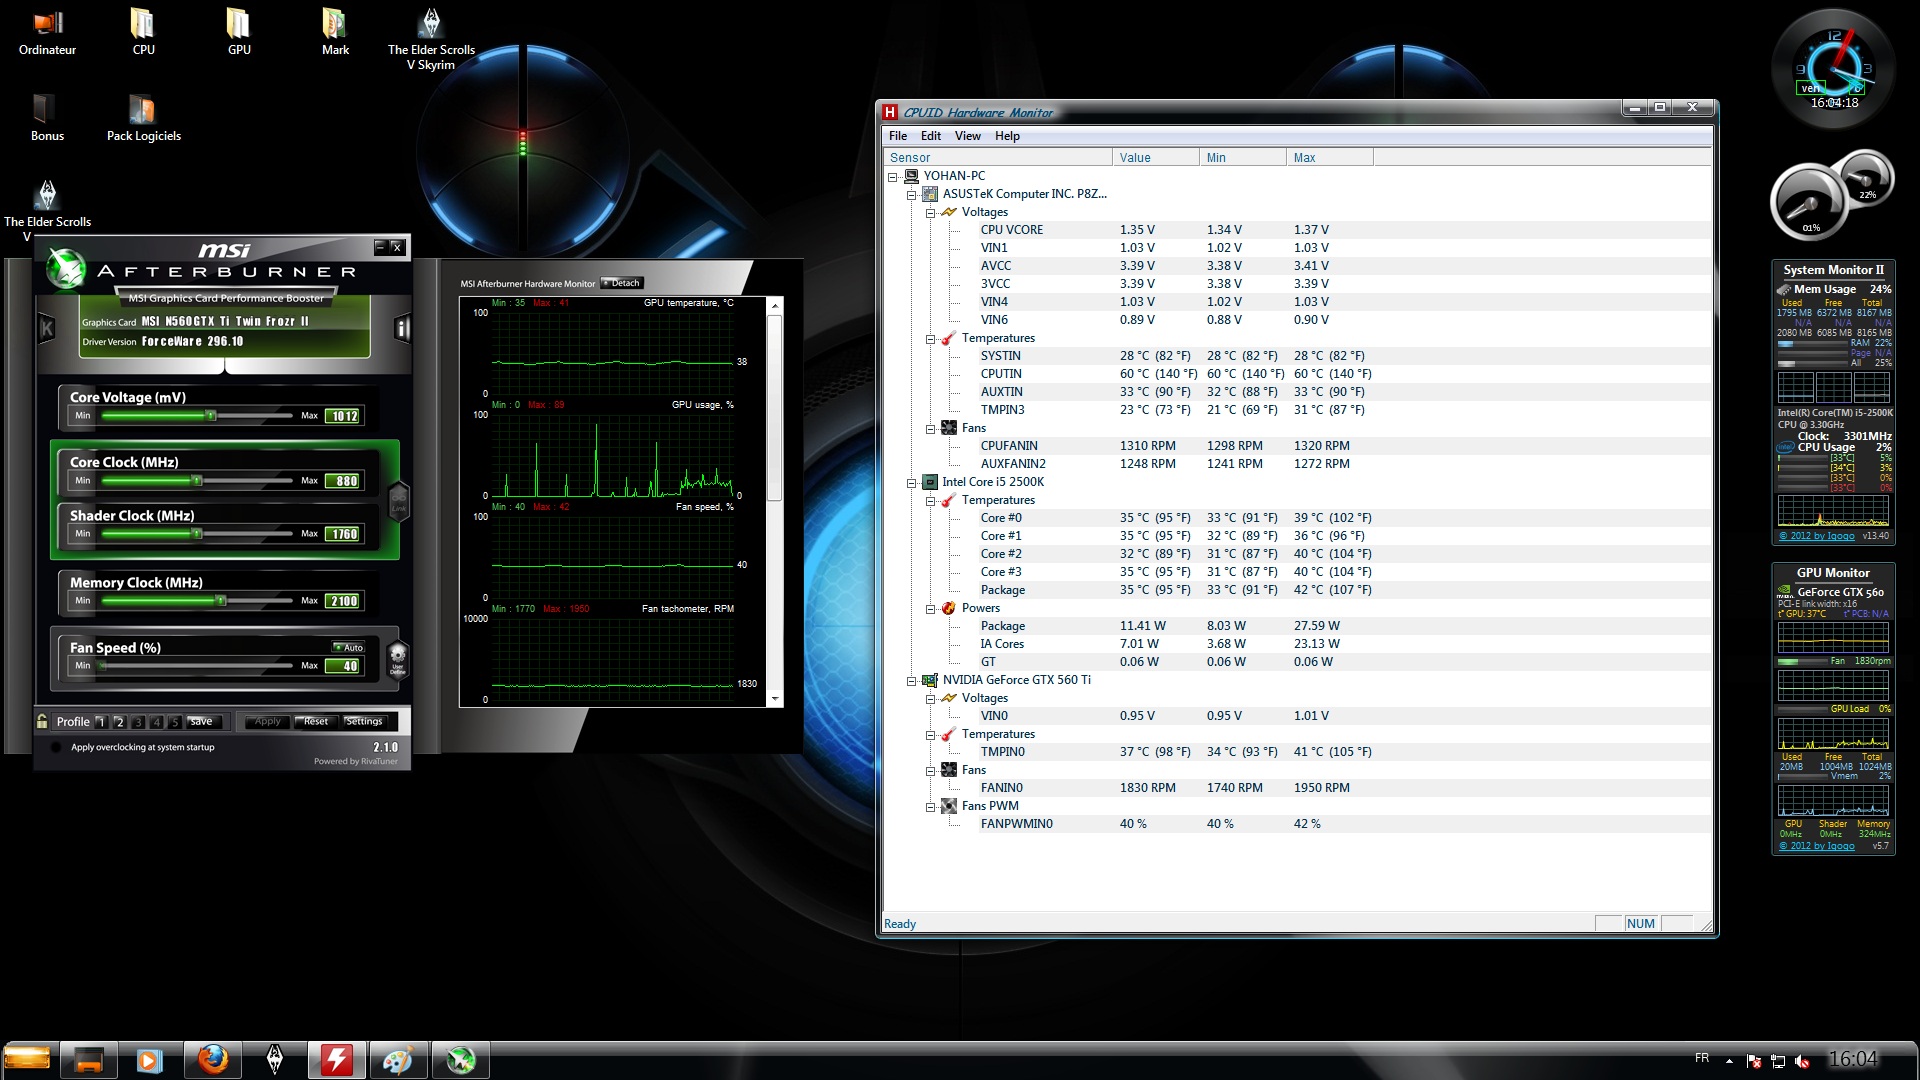Toggle apply overclocking at system startup
The height and width of the screenshot is (1080, 1920).
click(57, 747)
